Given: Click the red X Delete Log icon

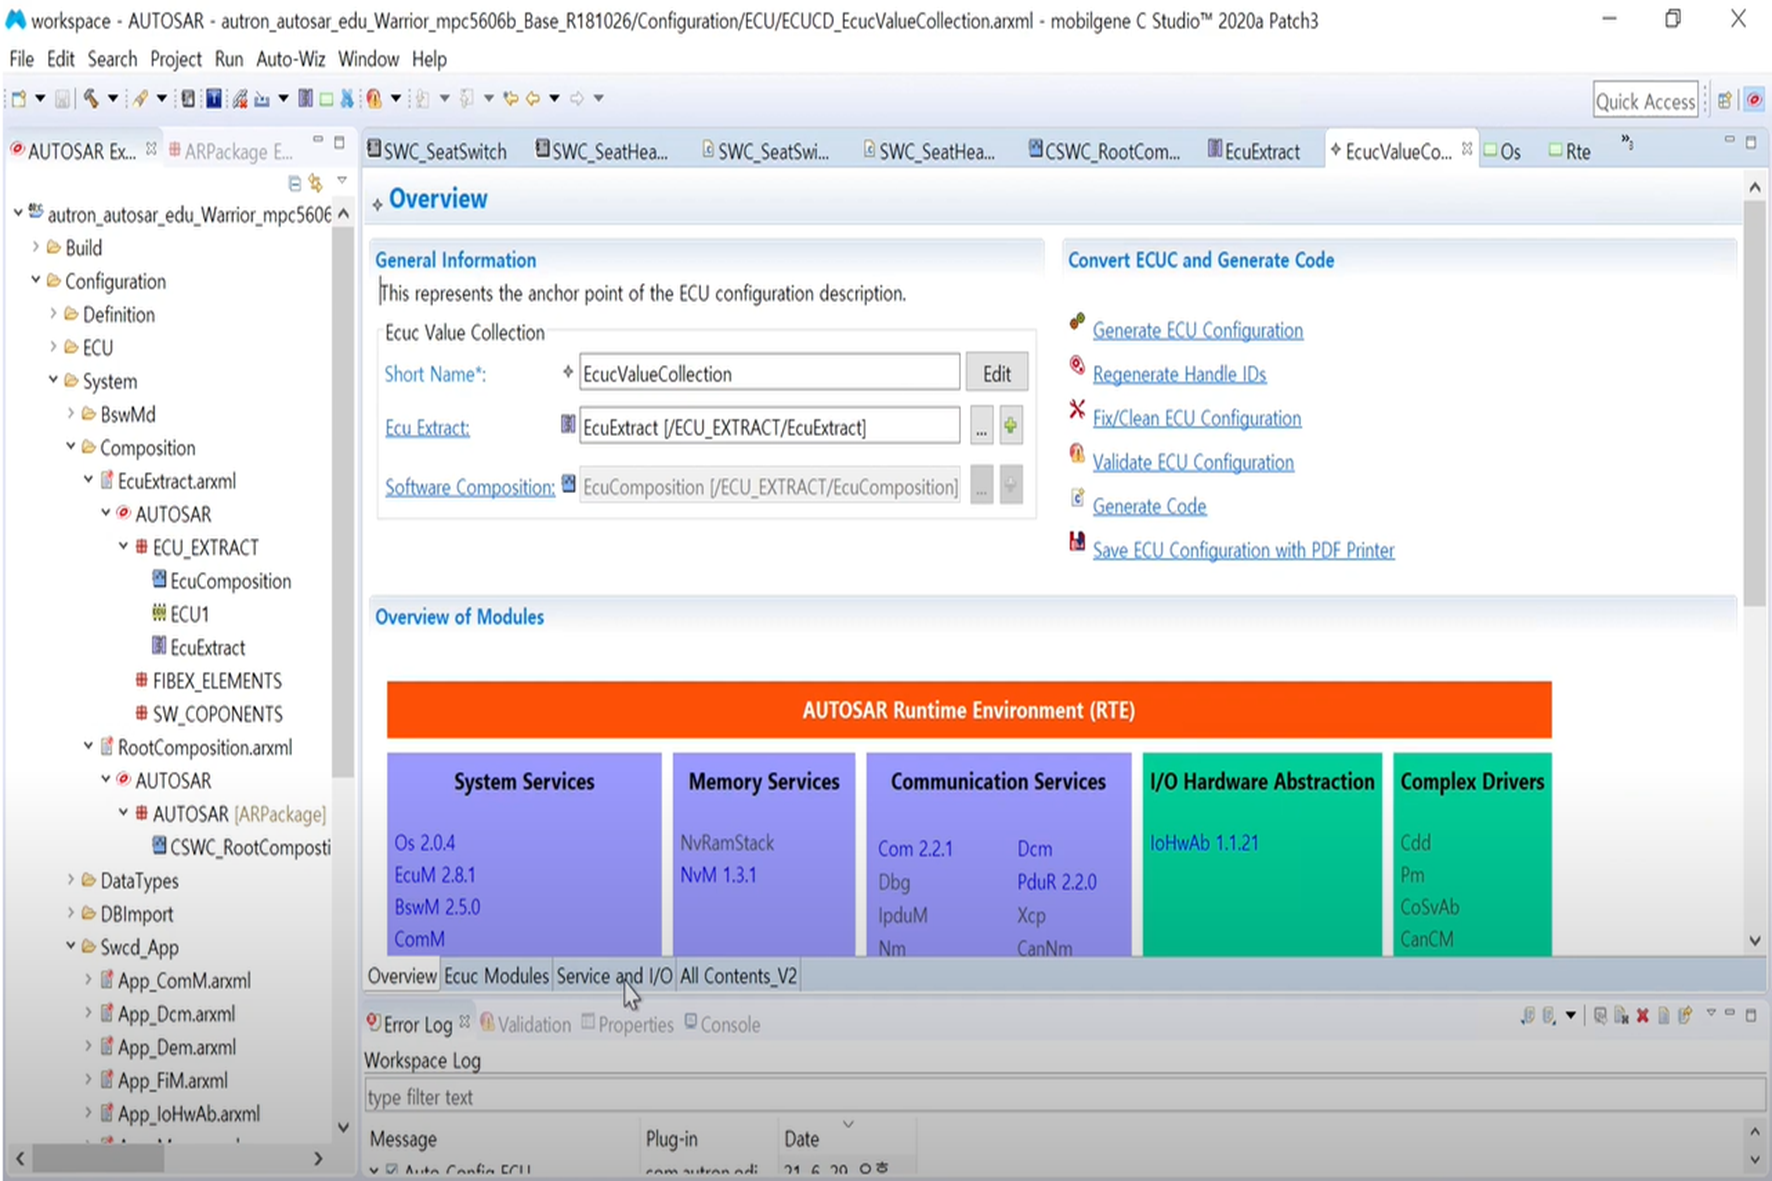Looking at the screenshot, I should [1642, 1016].
